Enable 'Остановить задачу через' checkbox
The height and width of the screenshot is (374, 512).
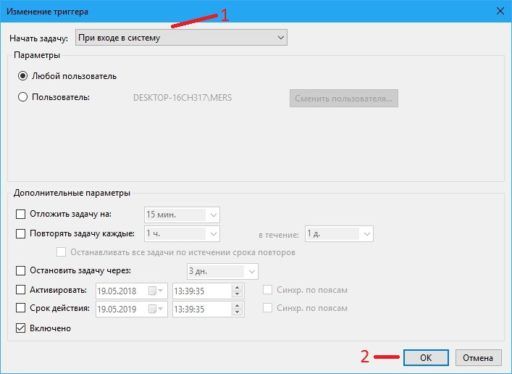coord(21,271)
